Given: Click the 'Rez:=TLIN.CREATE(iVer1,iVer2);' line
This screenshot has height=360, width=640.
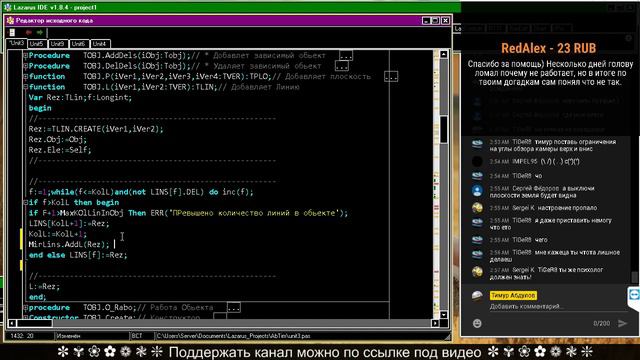Looking at the screenshot, I should tap(96, 129).
